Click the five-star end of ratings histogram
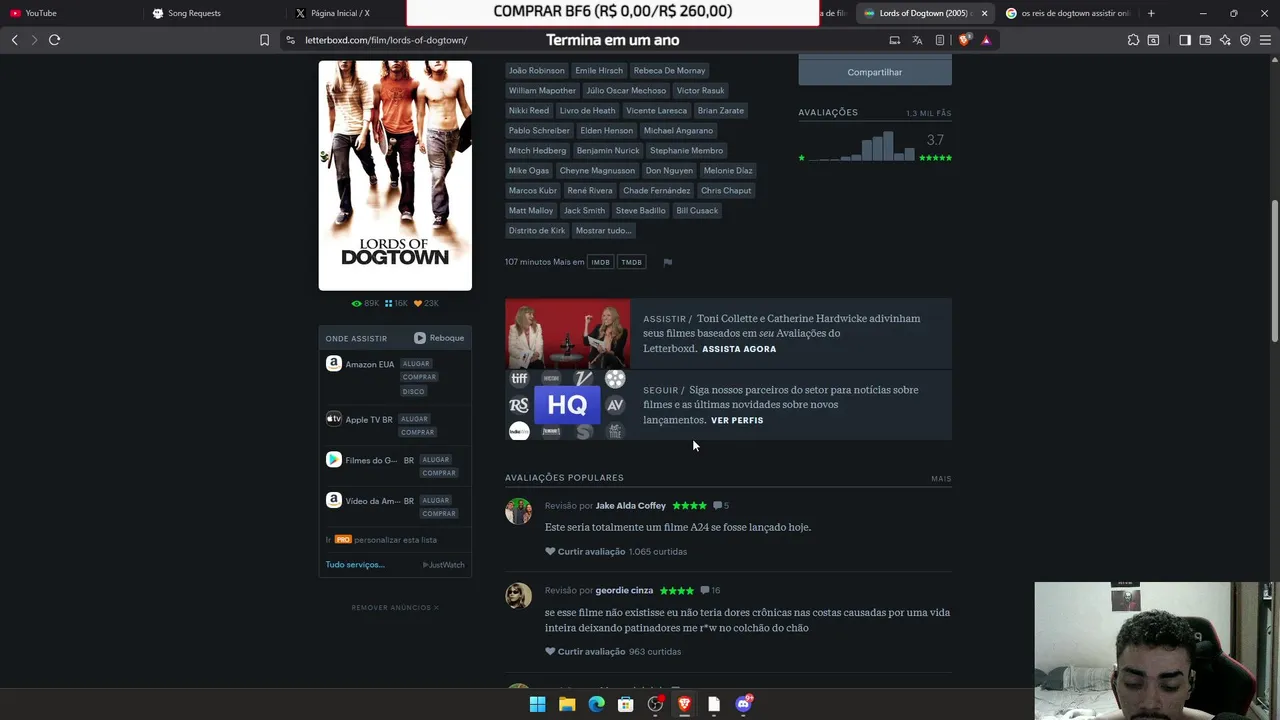Screen dimensions: 1280x720 point(935,158)
